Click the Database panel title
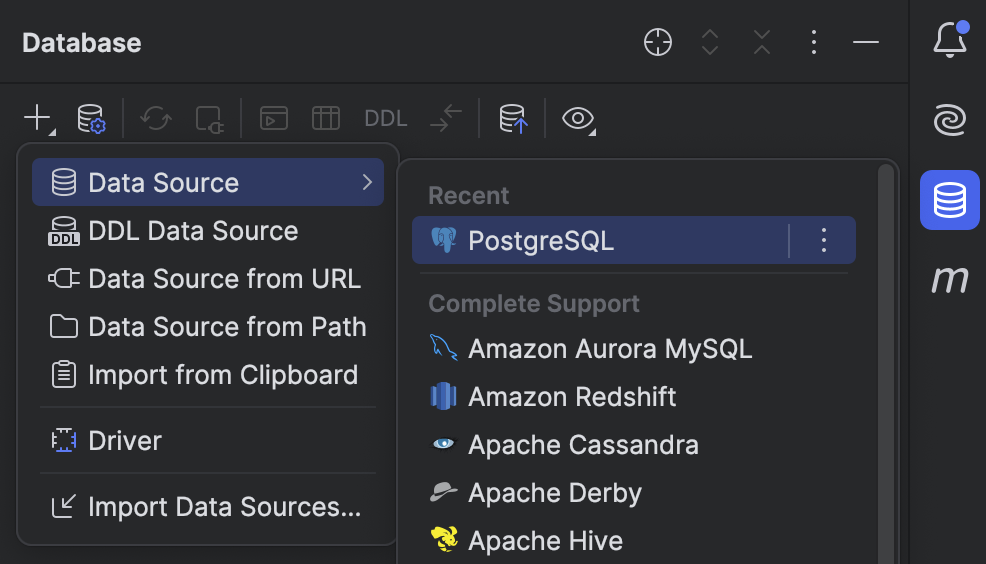 click(82, 43)
